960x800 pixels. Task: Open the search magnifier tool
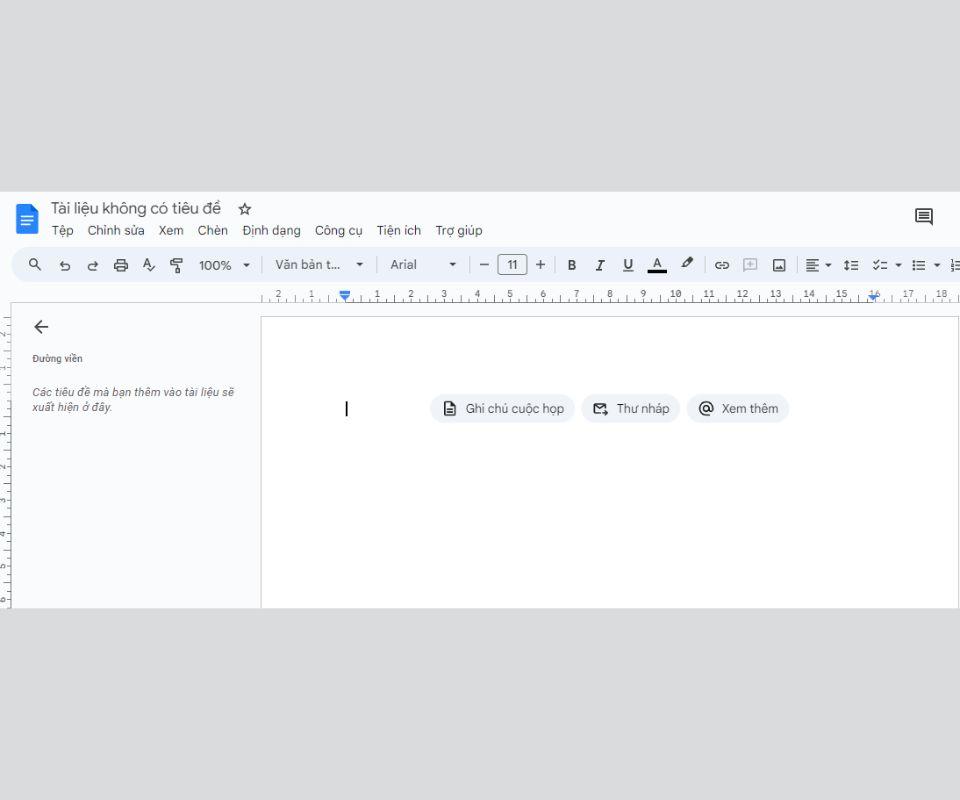35,265
